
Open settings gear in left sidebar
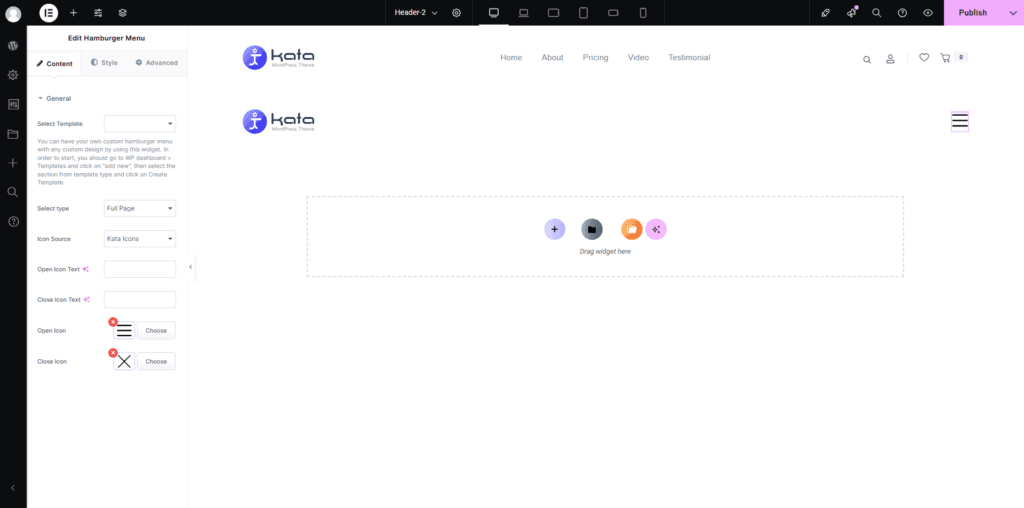13,75
